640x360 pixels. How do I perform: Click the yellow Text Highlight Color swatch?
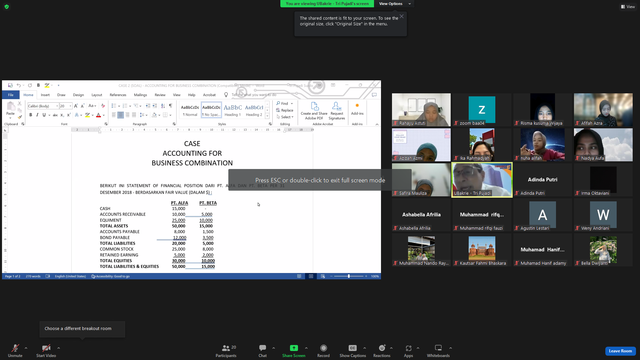[87, 116]
